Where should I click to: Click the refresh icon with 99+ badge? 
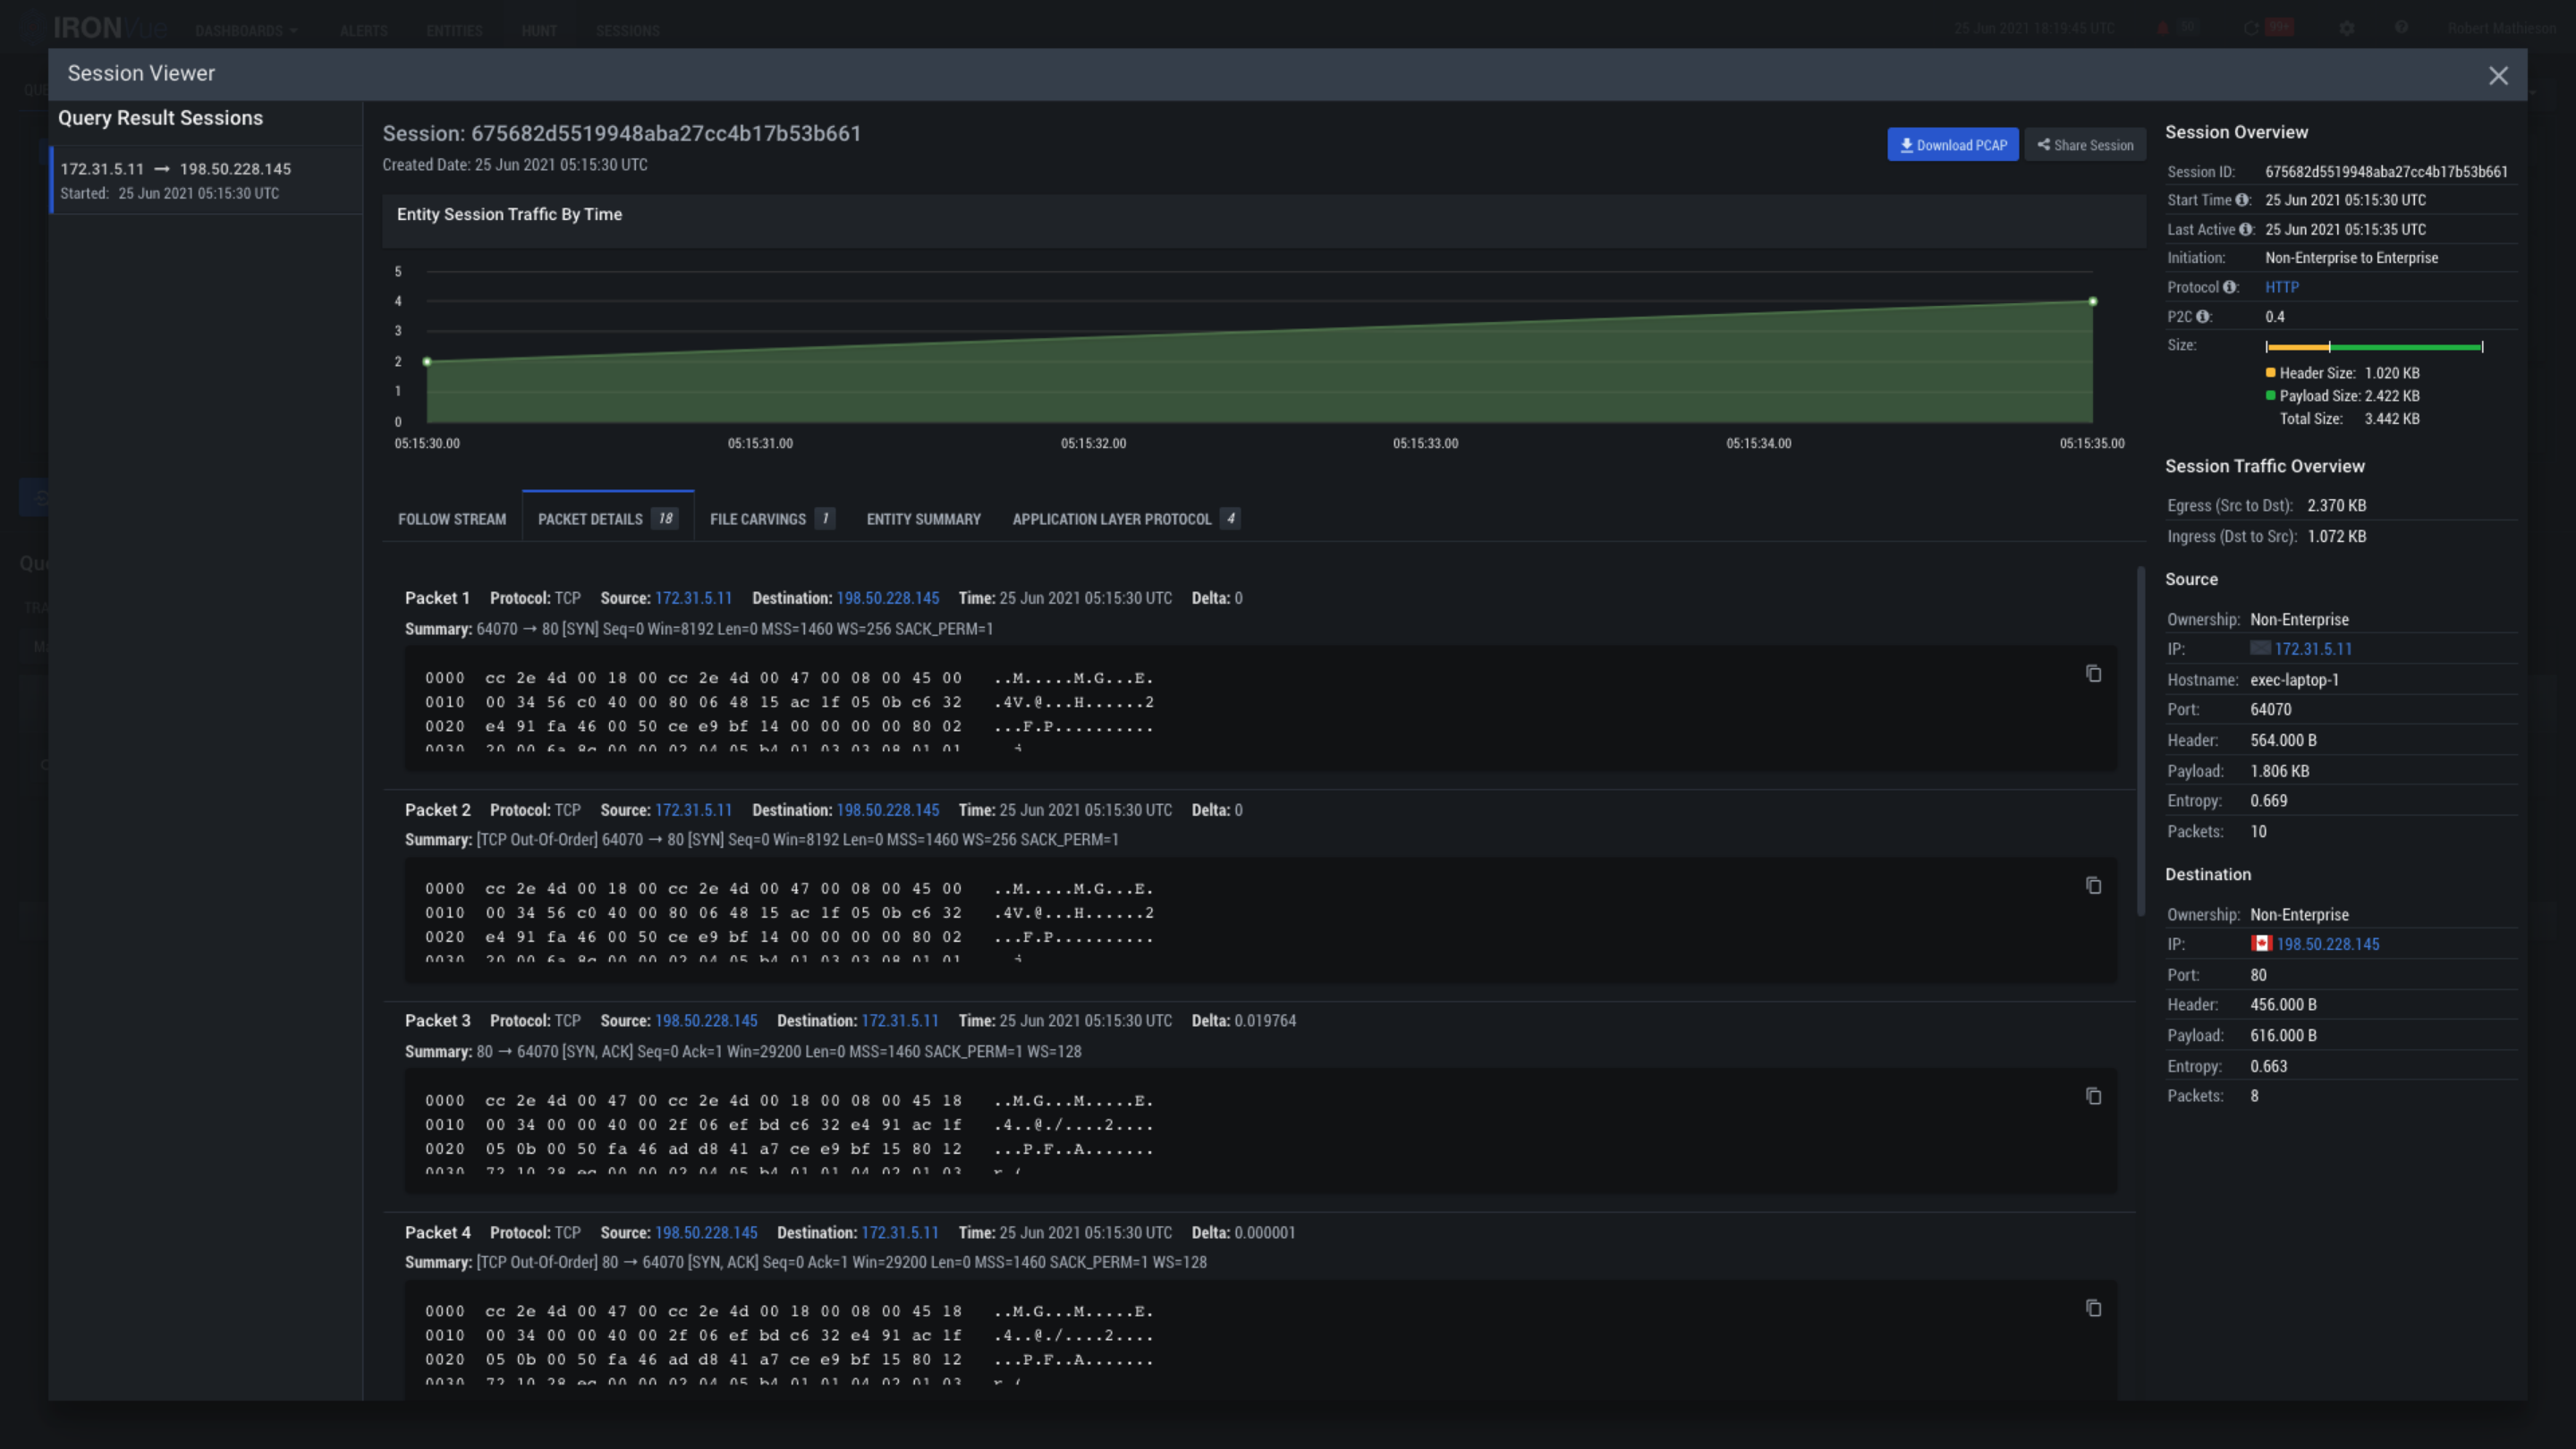tap(2252, 27)
